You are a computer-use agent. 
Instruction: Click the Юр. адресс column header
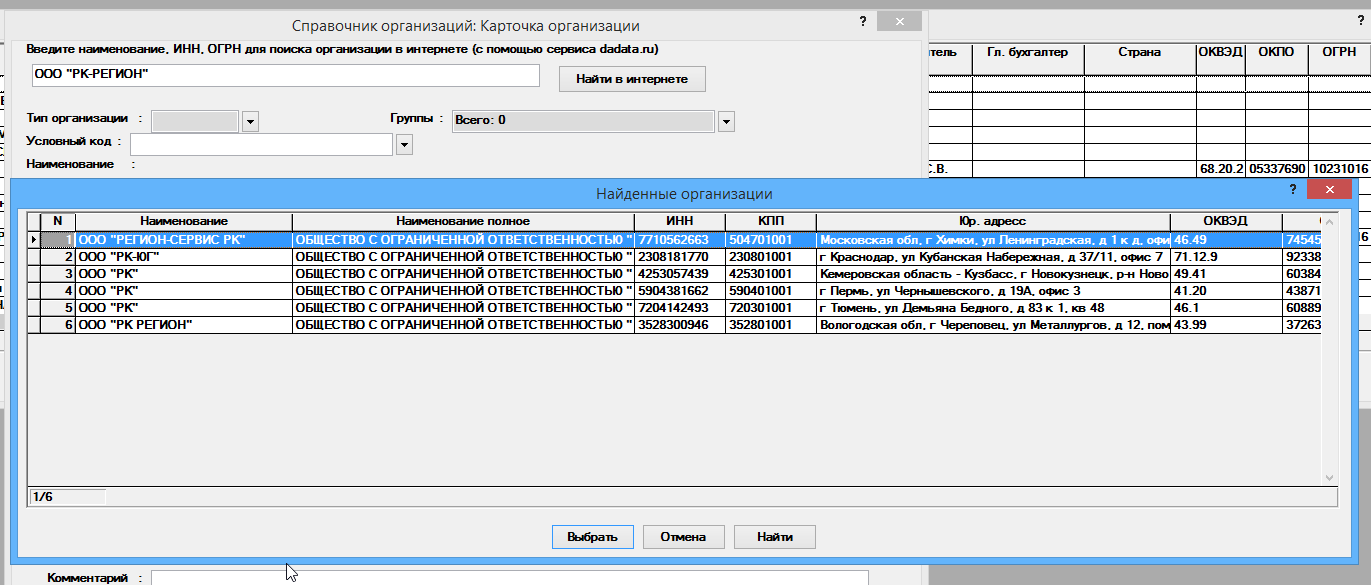pyautogui.click(x=992, y=221)
